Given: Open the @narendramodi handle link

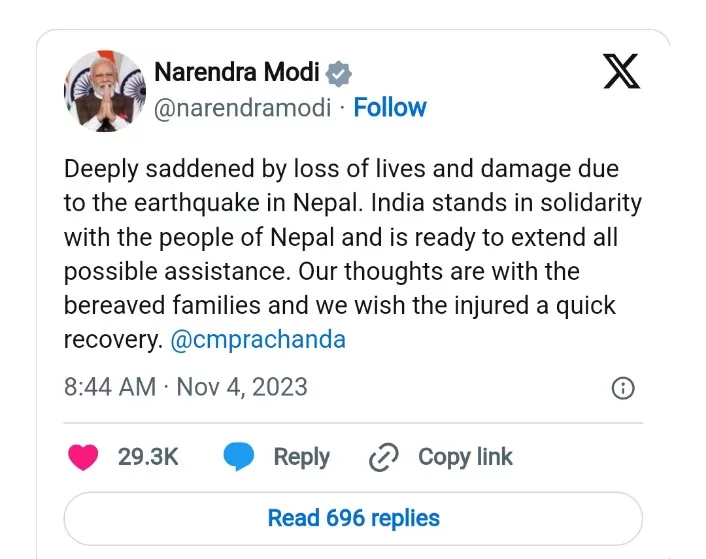Looking at the screenshot, I should [x=242, y=108].
